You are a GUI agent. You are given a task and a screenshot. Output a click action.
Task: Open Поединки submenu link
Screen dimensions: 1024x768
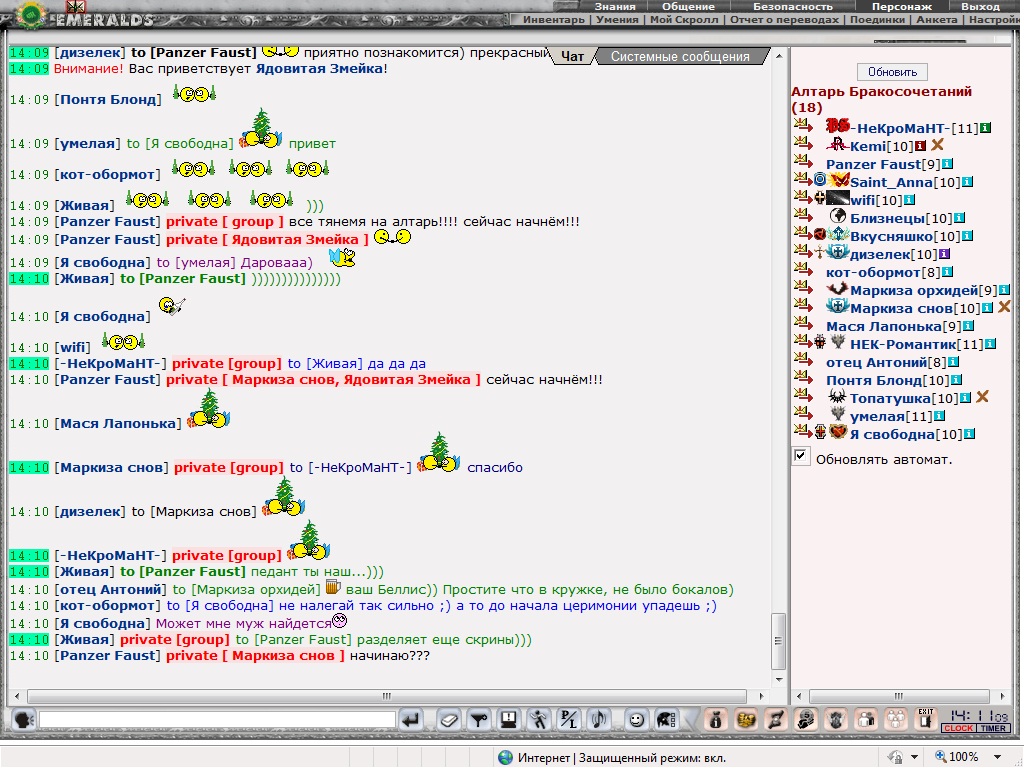point(877,20)
